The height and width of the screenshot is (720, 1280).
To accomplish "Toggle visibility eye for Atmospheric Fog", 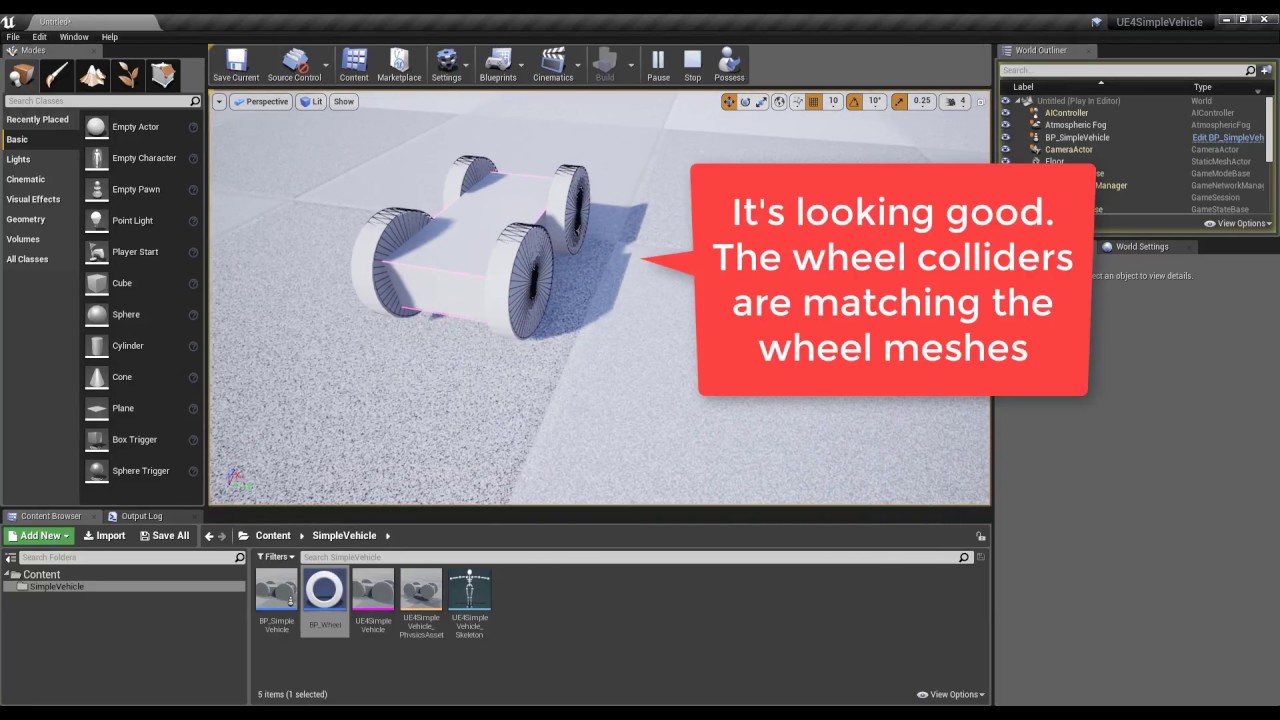I will (x=1005, y=125).
